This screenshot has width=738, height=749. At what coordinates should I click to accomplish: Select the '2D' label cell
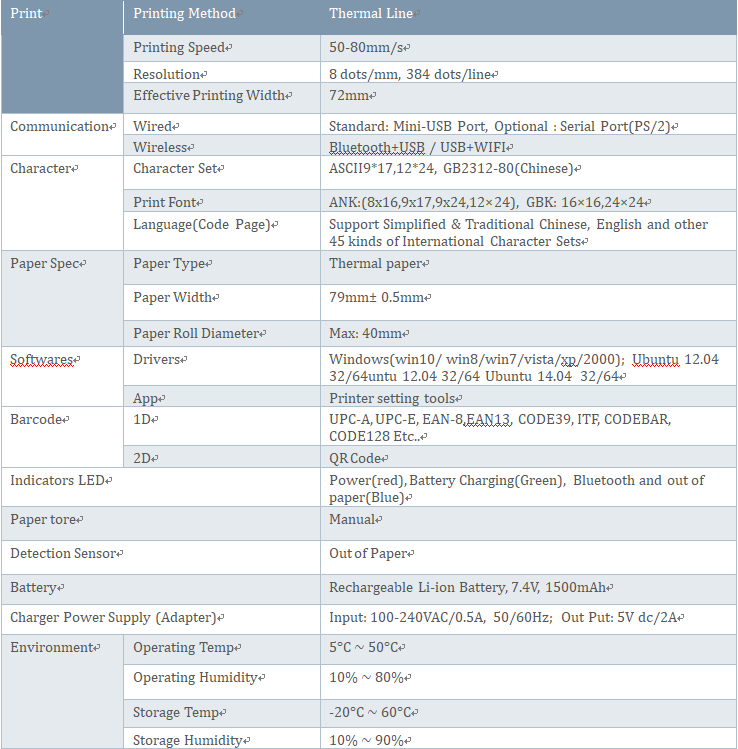point(222,457)
